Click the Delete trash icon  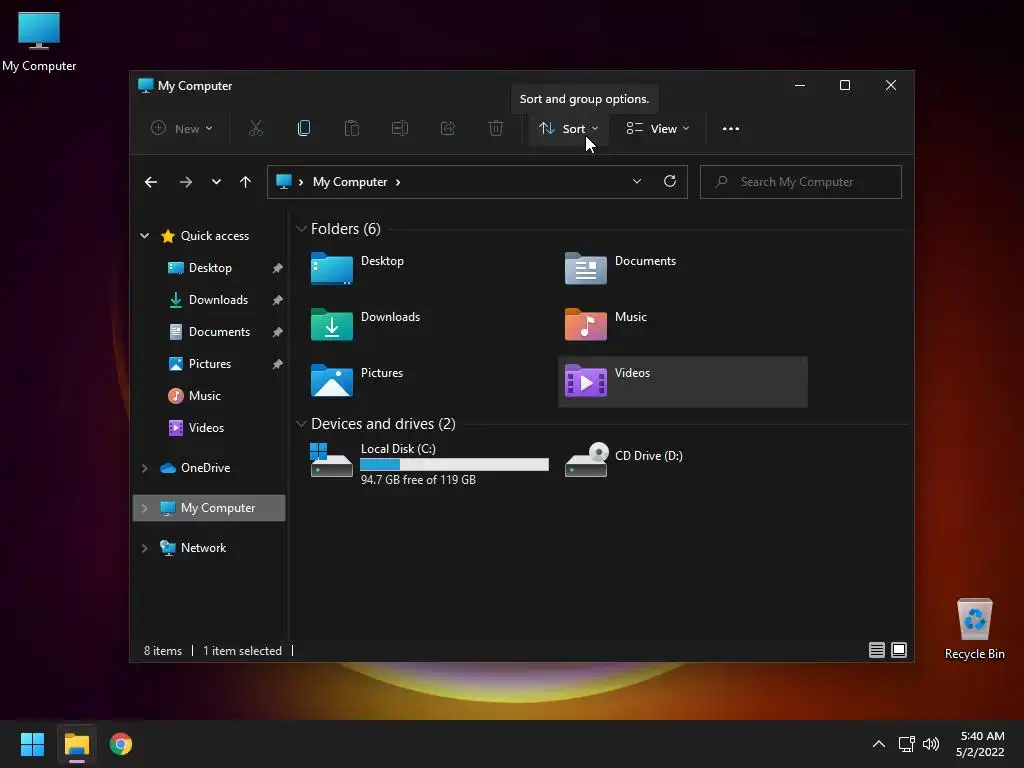pyautogui.click(x=496, y=129)
